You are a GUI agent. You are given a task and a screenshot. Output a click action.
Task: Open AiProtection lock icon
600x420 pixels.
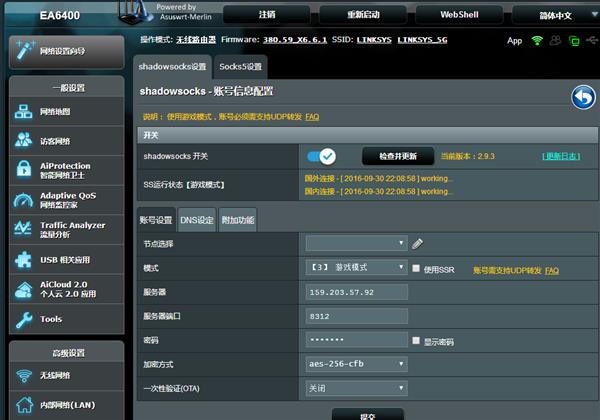click(24, 169)
